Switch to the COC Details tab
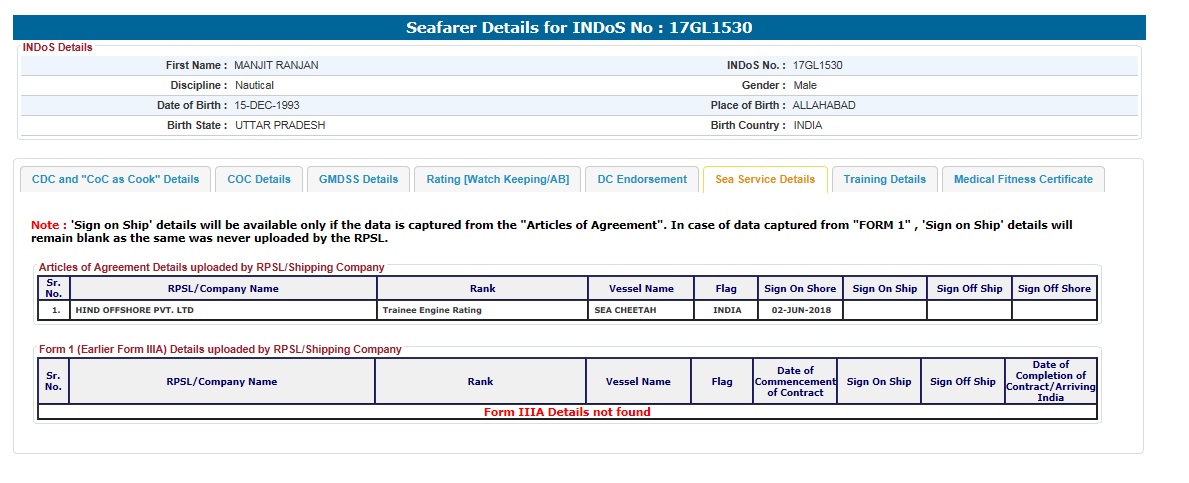 259,179
